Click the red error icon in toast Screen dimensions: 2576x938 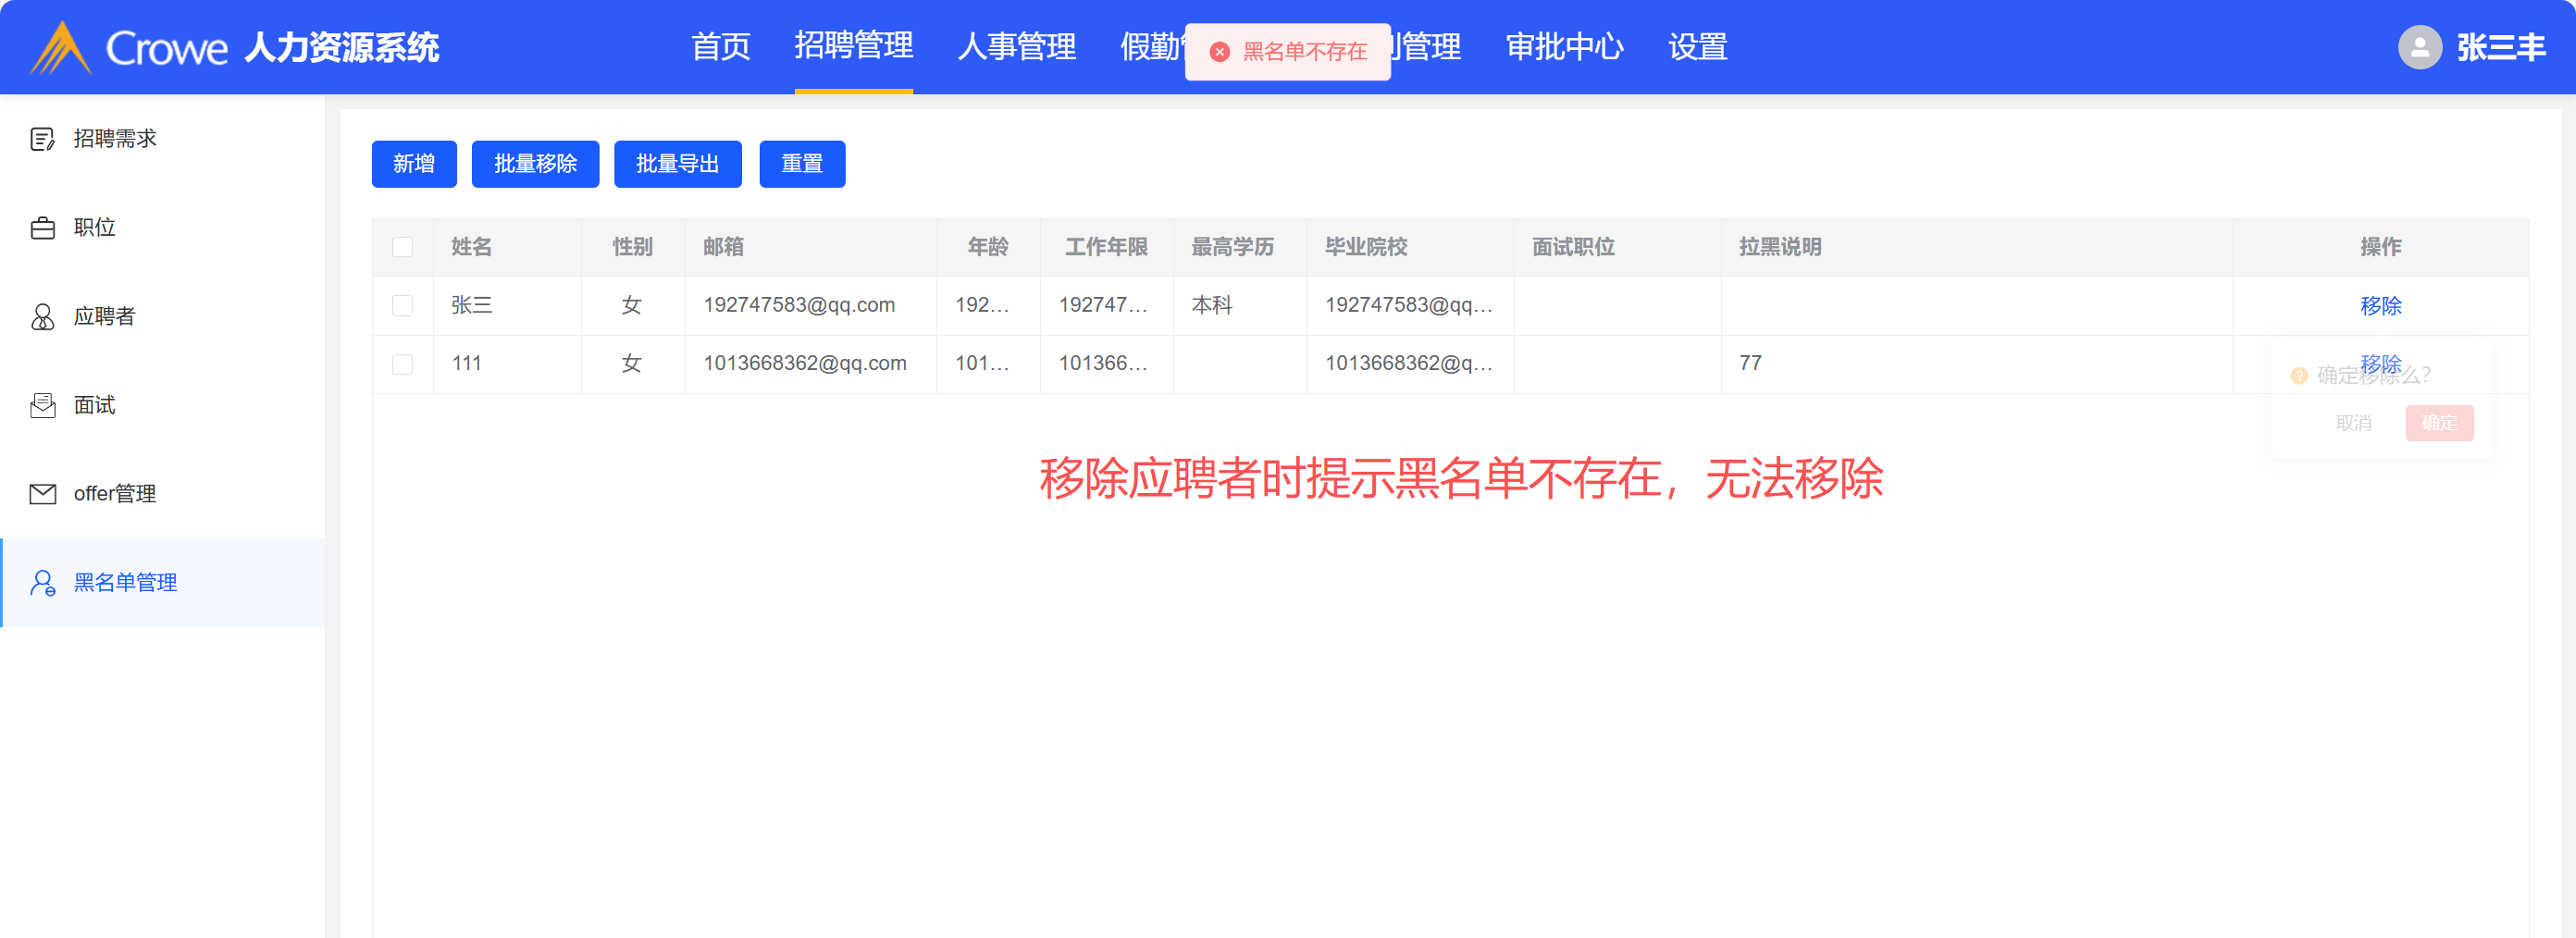[1219, 52]
